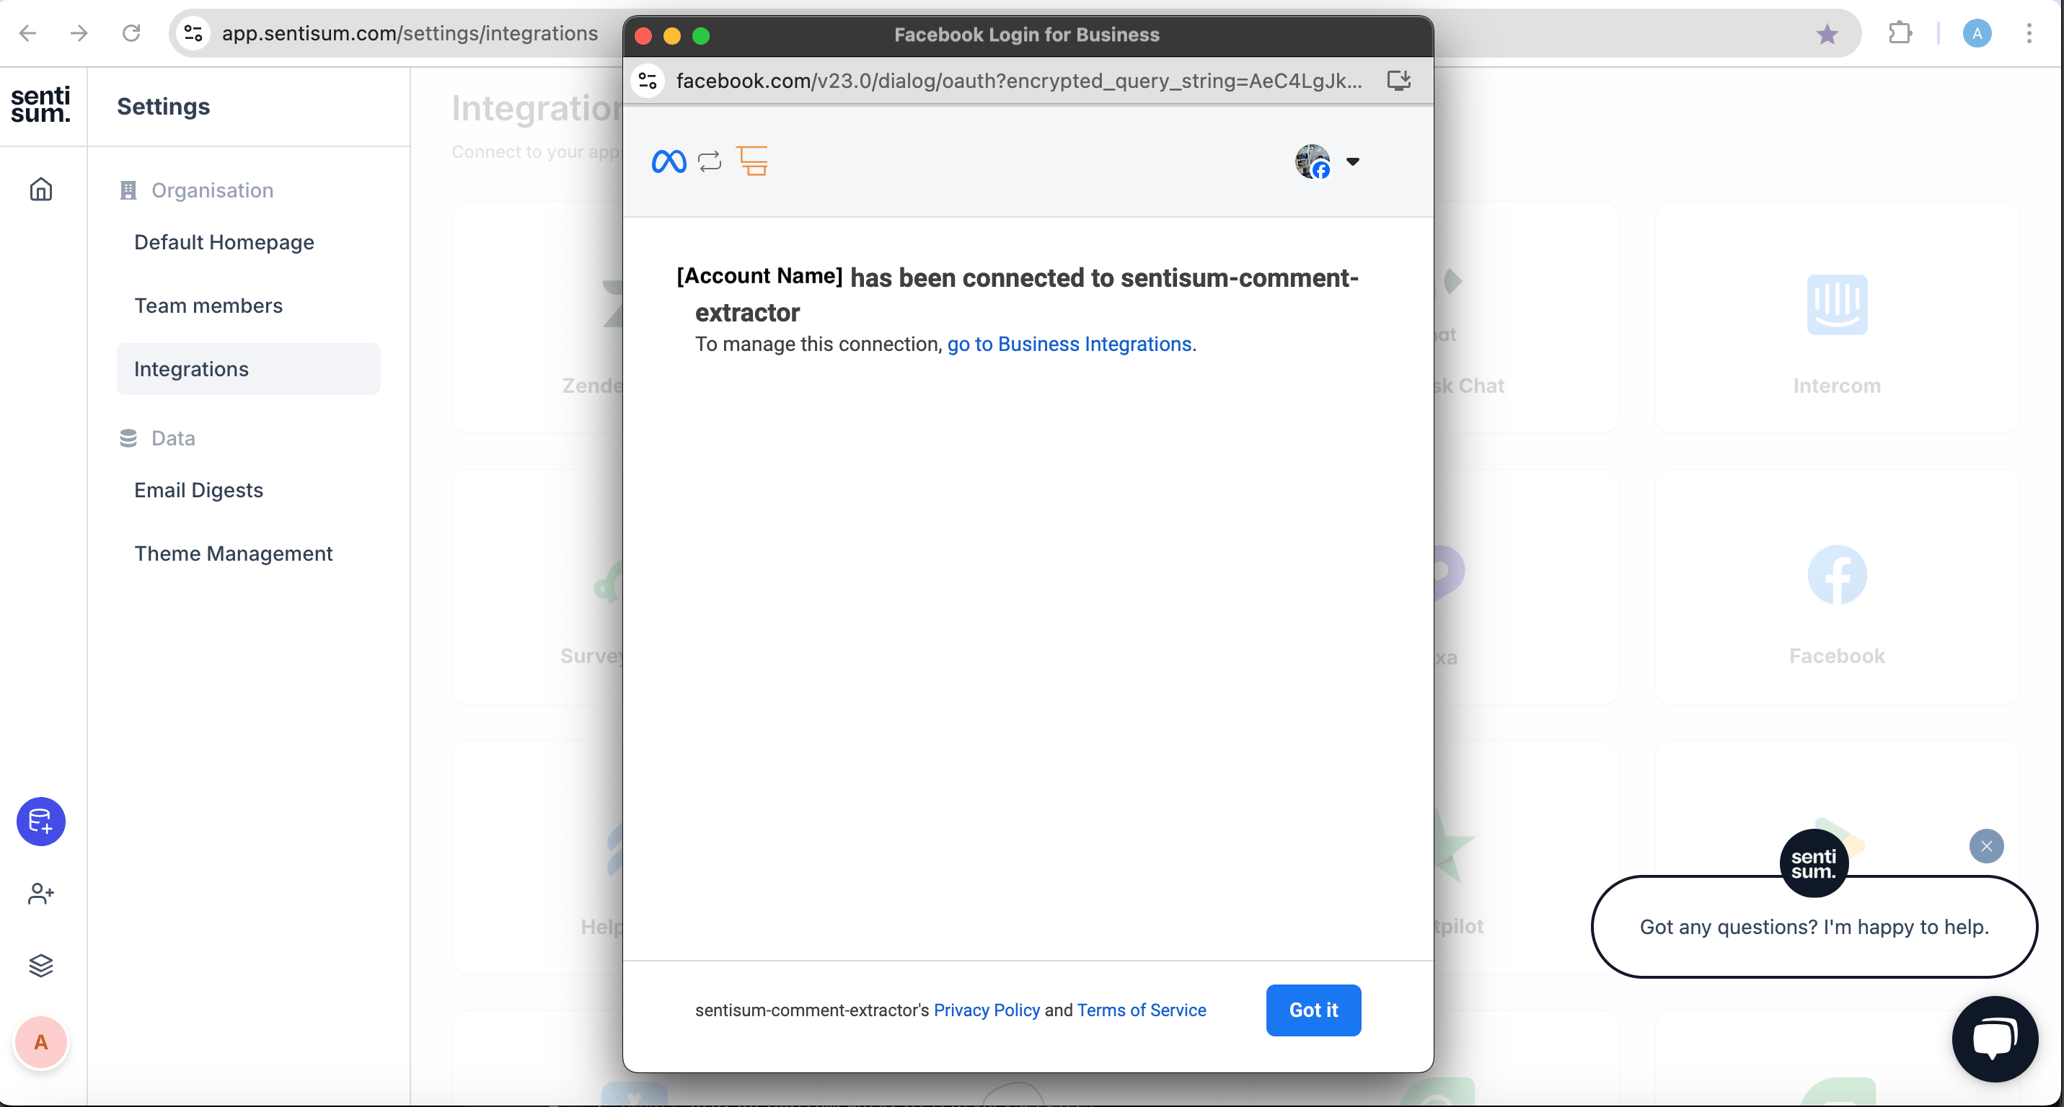
Task: Open Email Digests settings
Action: pyautogui.click(x=198, y=490)
